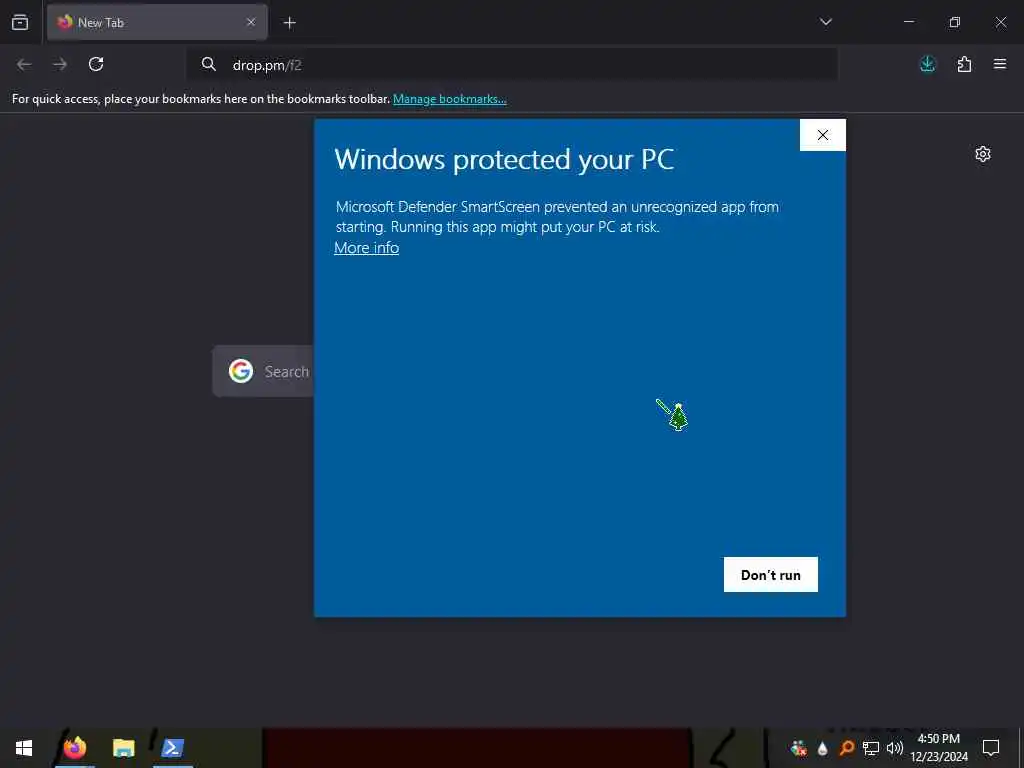Restore down the Firefox window
Viewport: 1024px width, 768px height.
955,22
